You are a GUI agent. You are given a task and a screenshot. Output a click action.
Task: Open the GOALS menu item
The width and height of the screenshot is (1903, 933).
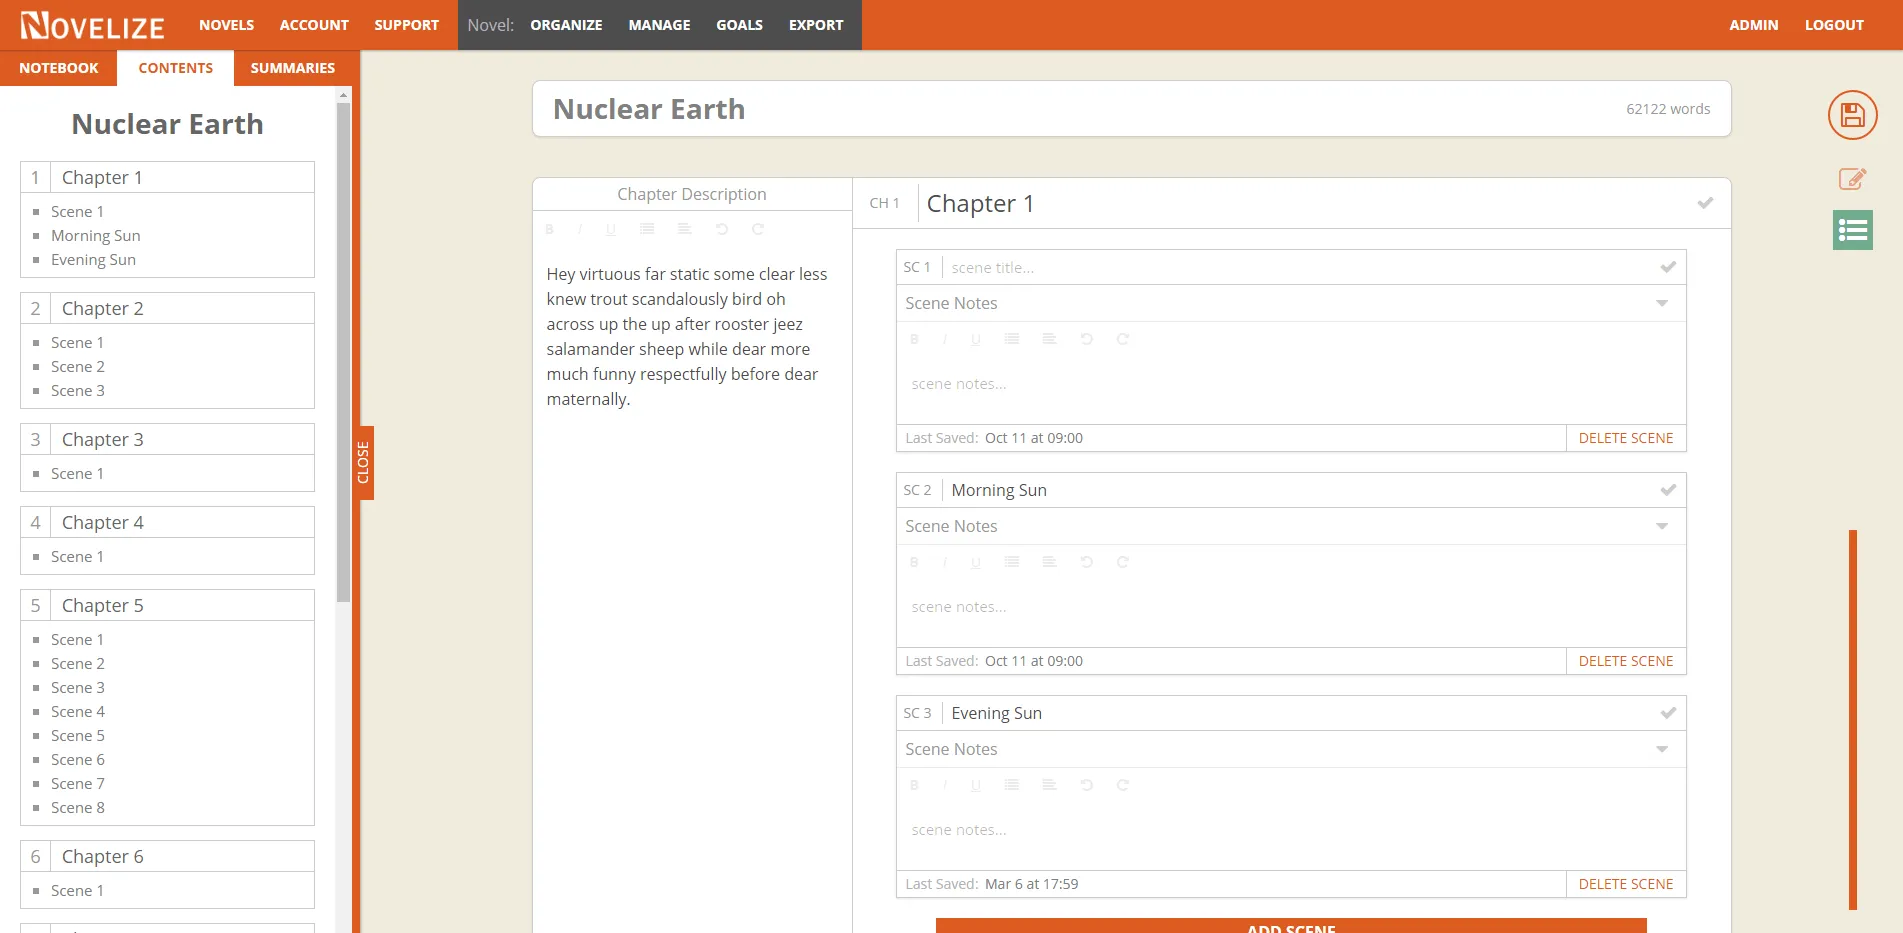pyautogui.click(x=739, y=24)
